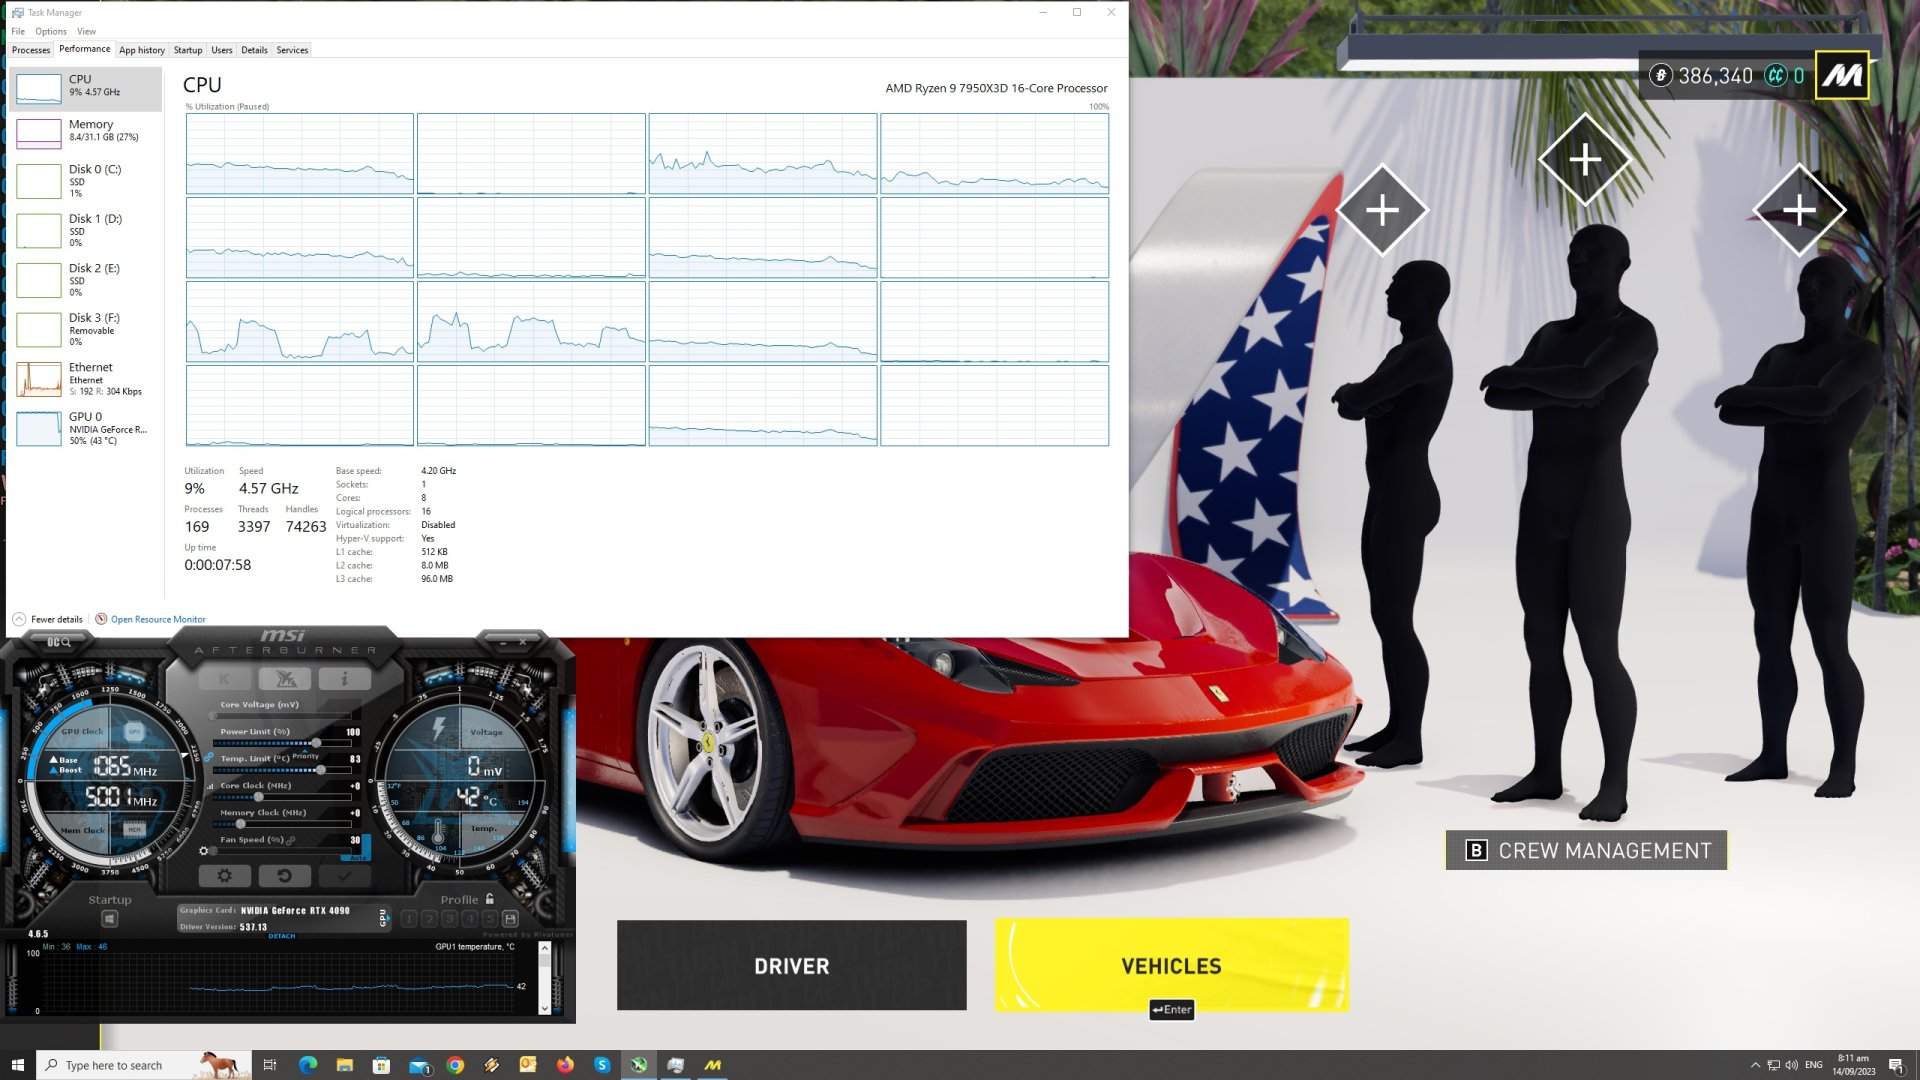Click the Kombustor K button in Afterburner
The image size is (1920, 1080).
pos(224,679)
